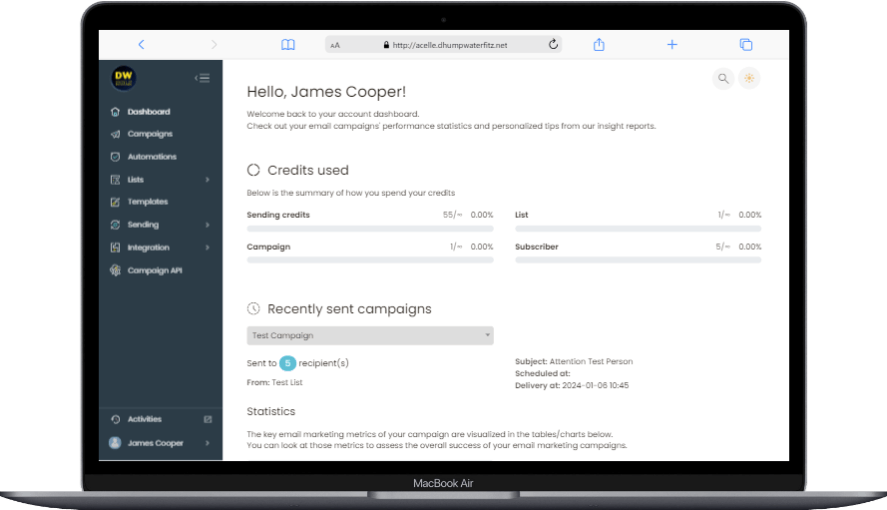Open Campaign API link in sidebar

(154, 271)
